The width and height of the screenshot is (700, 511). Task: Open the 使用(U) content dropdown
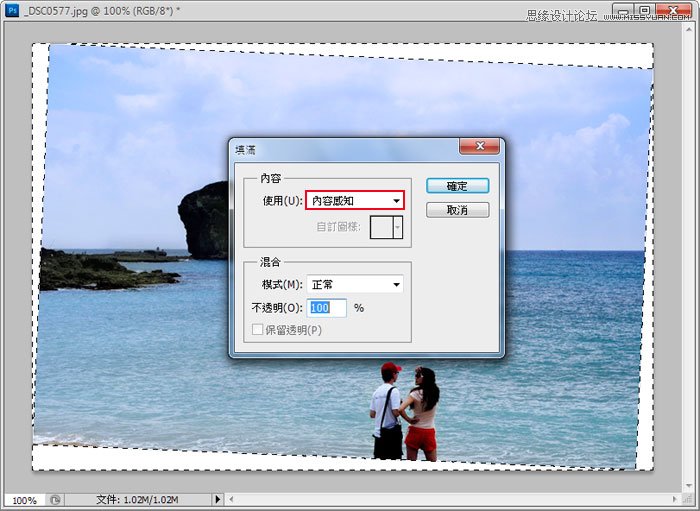click(x=355, y=200)
